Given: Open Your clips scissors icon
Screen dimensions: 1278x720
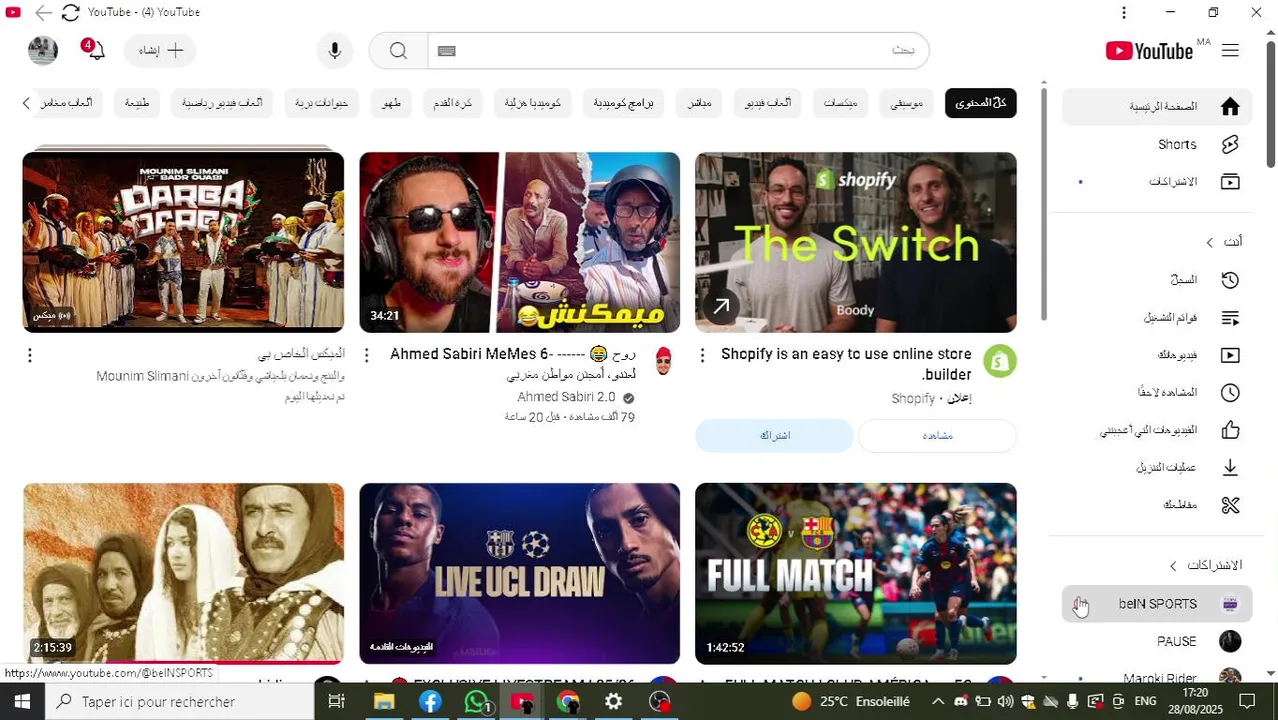Looking at the screenshot, I should [x=1230, y=505].
